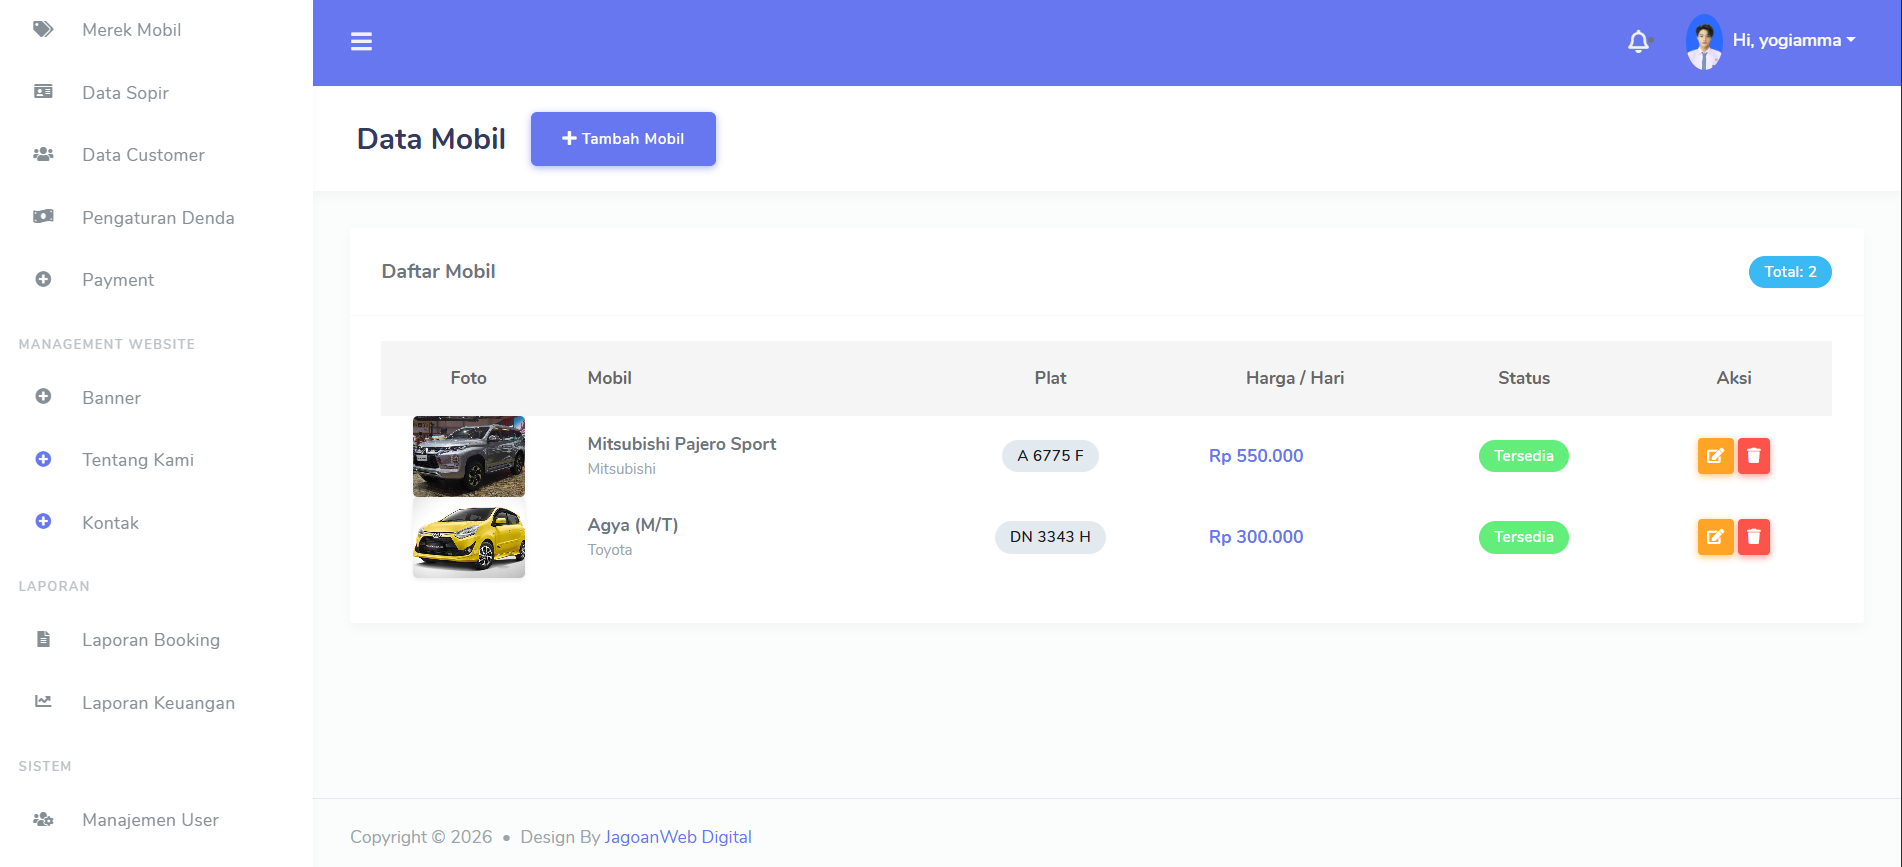This screenshot has width=1902, height=867.
Task: Click the Merek Mobil tags icon
Action: 43,29
